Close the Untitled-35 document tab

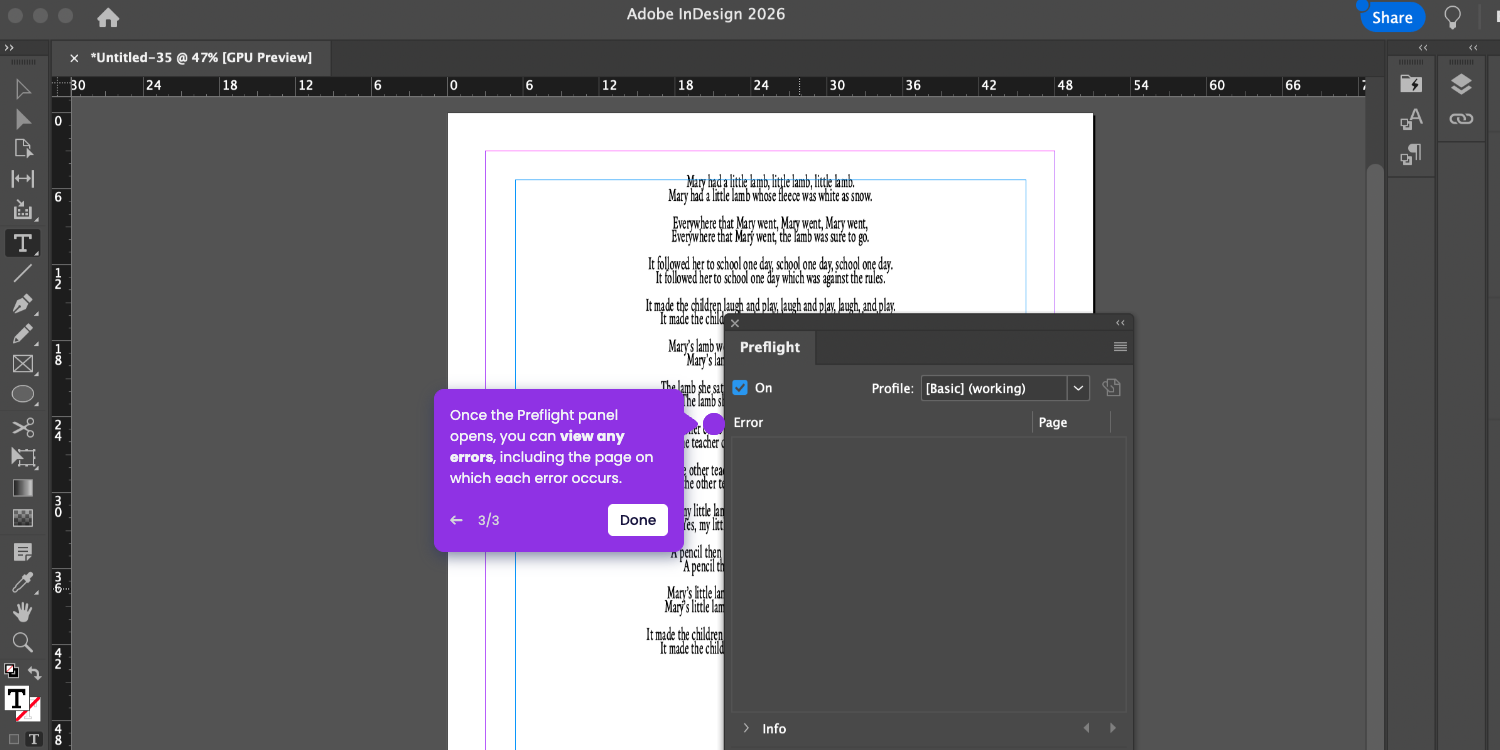click(x=74, y=58)
